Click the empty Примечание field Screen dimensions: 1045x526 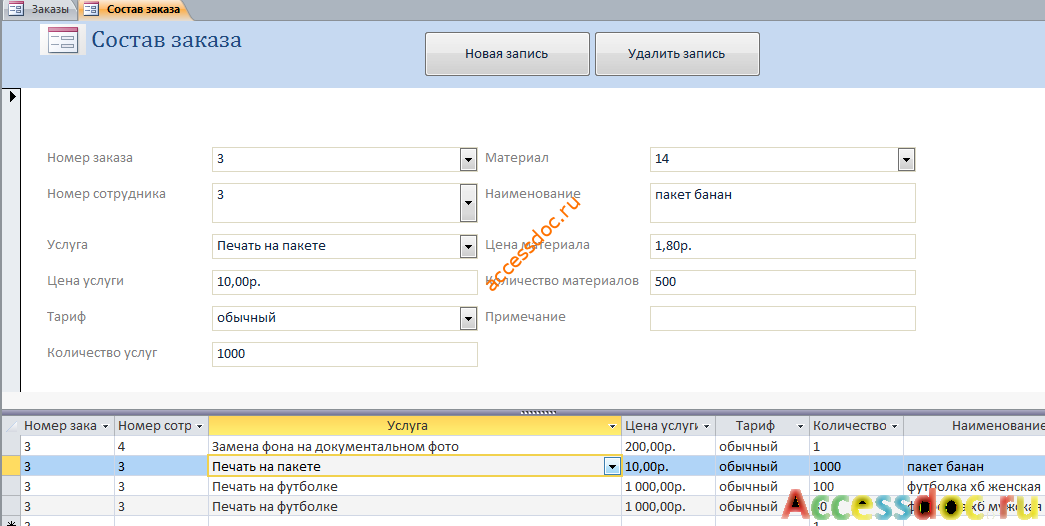pos(782,318)
